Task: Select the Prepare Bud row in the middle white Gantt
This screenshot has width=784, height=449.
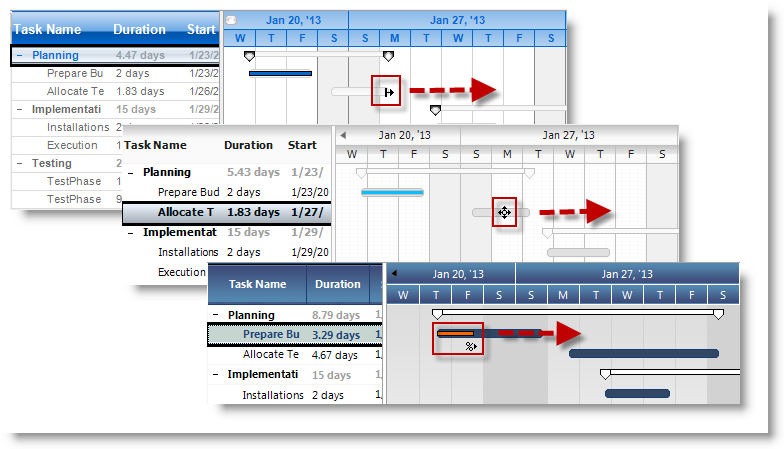Action: [227, 192]
